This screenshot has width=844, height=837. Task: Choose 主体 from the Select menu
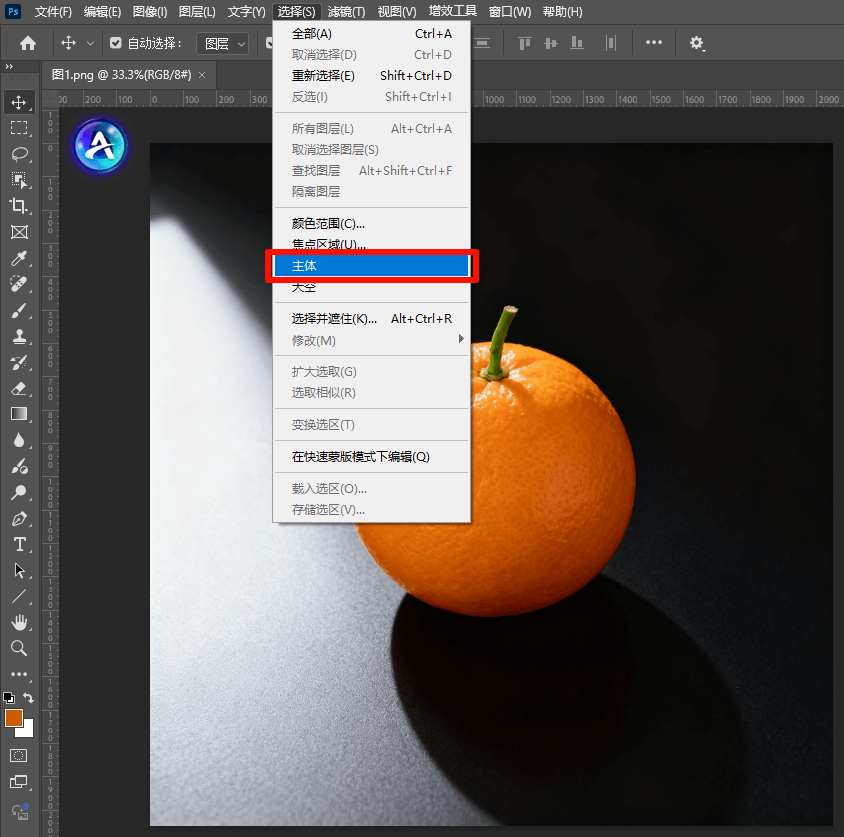(371, 265)
